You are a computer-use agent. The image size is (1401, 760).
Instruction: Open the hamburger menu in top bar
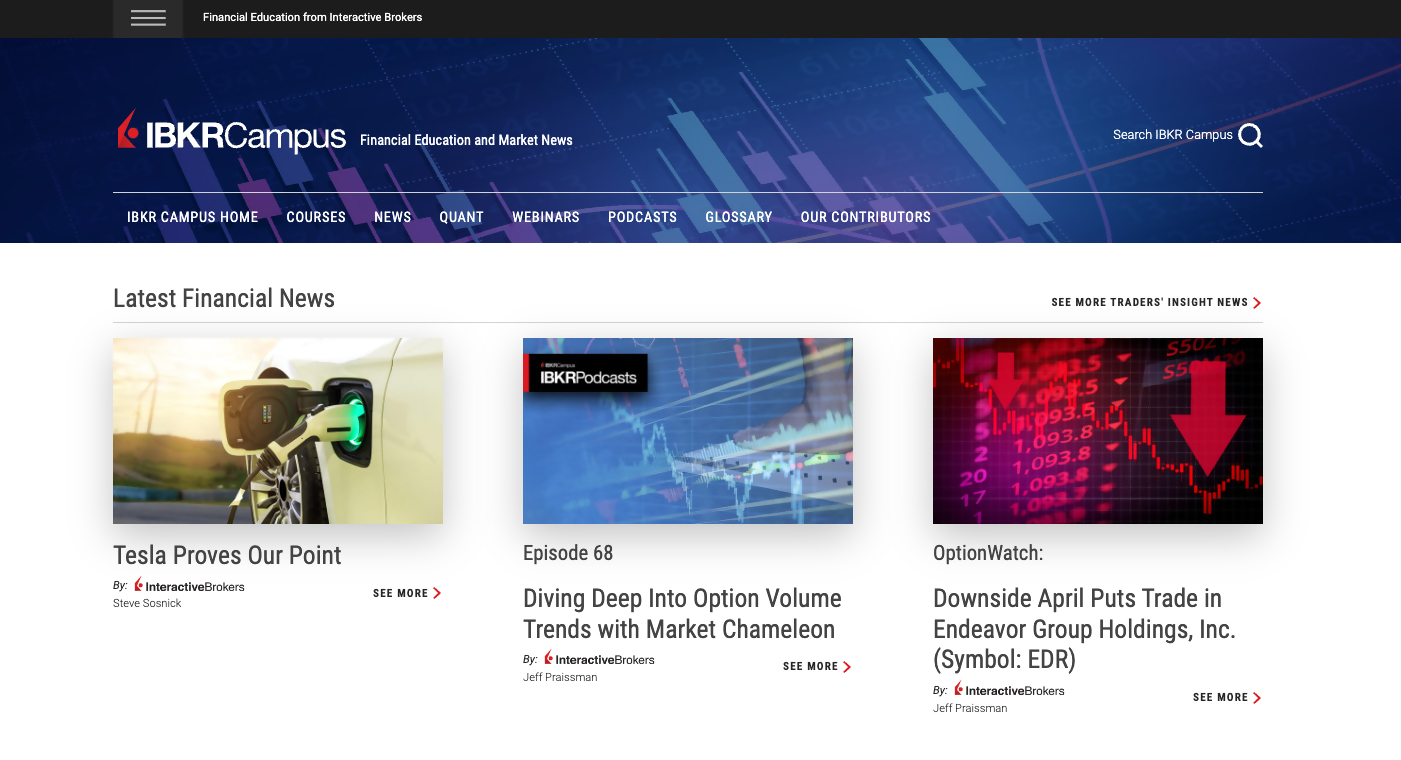[x=148, y=18]
